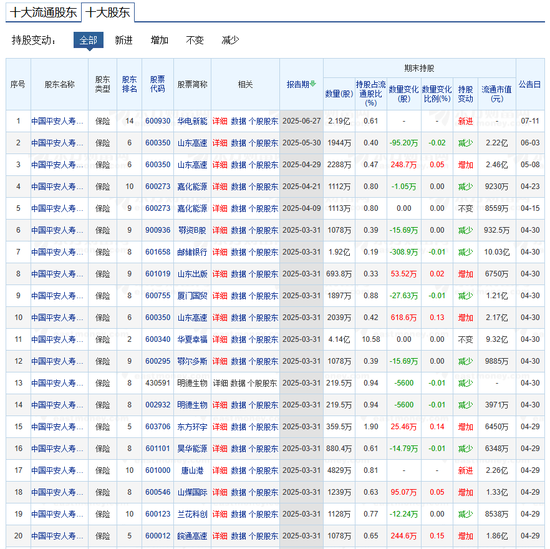Open stock code 601101 link

click(x=158, y=448)
